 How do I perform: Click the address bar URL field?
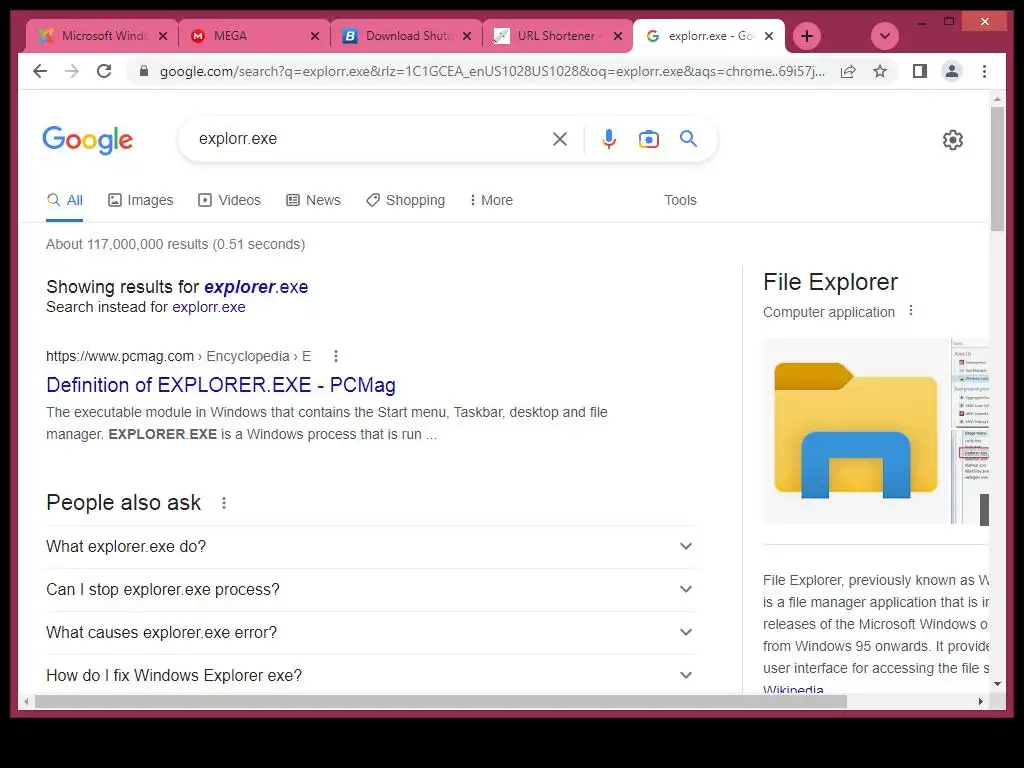[x=492, y=71]
